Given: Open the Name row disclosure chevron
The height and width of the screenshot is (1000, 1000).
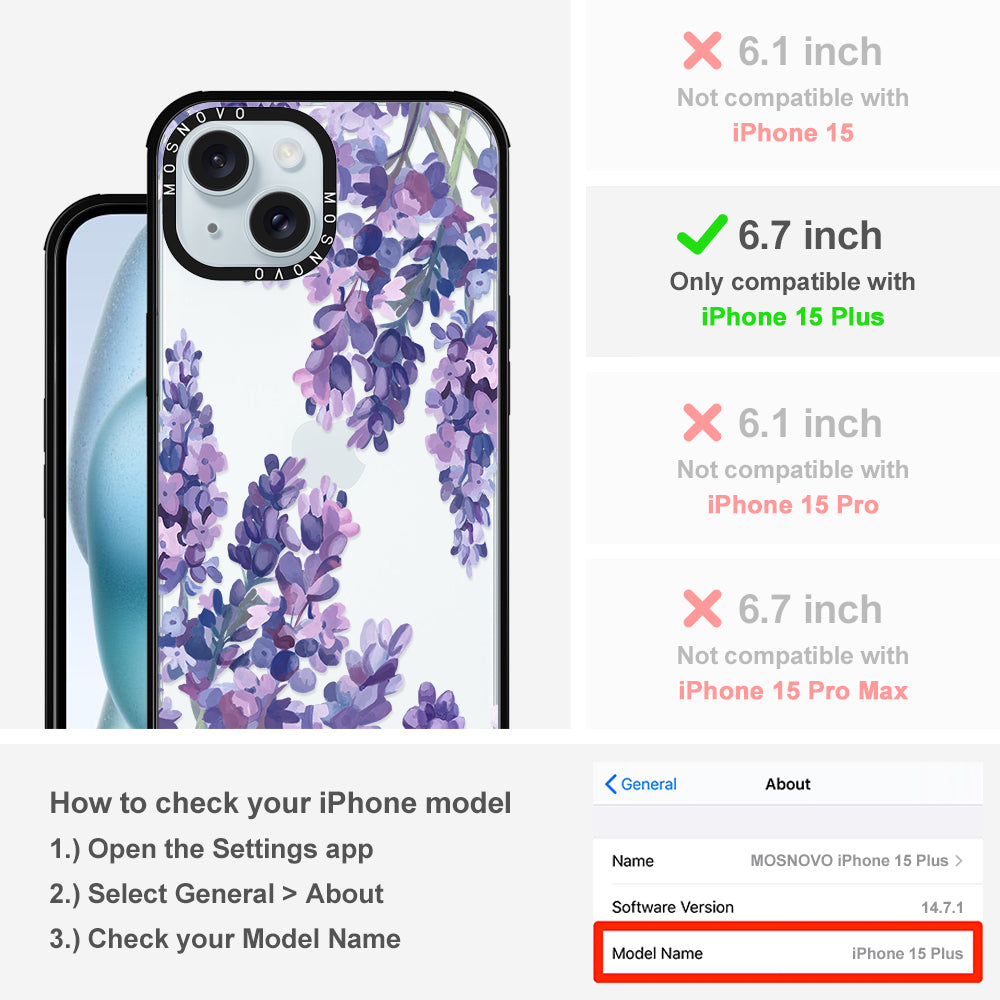Looking at the screenshot, I should coord(959,860).
